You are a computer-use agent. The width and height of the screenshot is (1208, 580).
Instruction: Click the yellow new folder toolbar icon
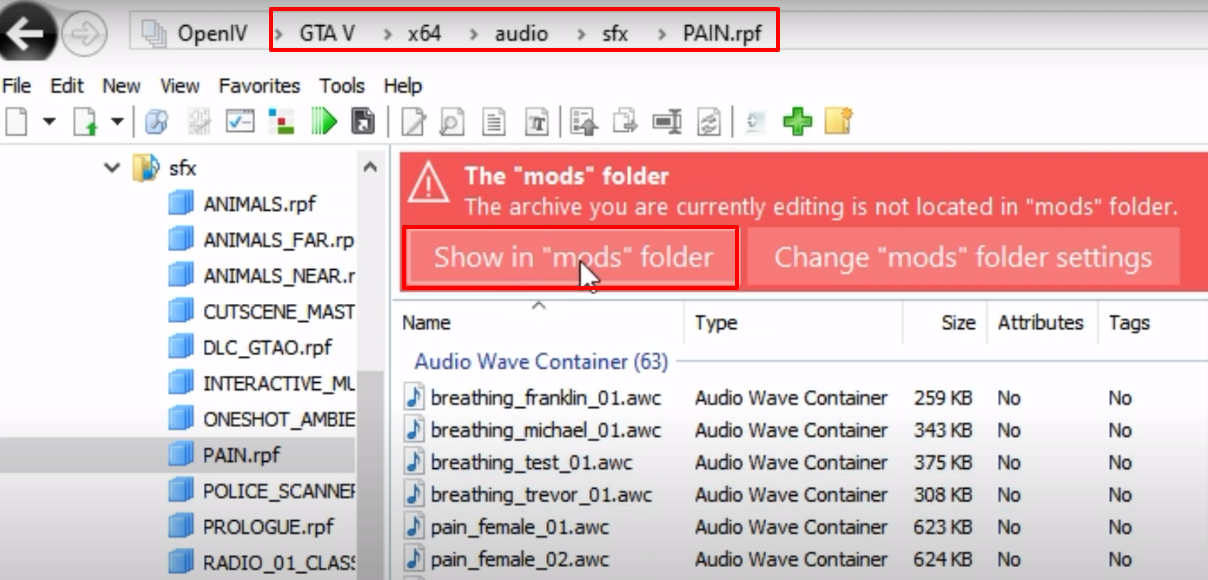coord(838,121)
